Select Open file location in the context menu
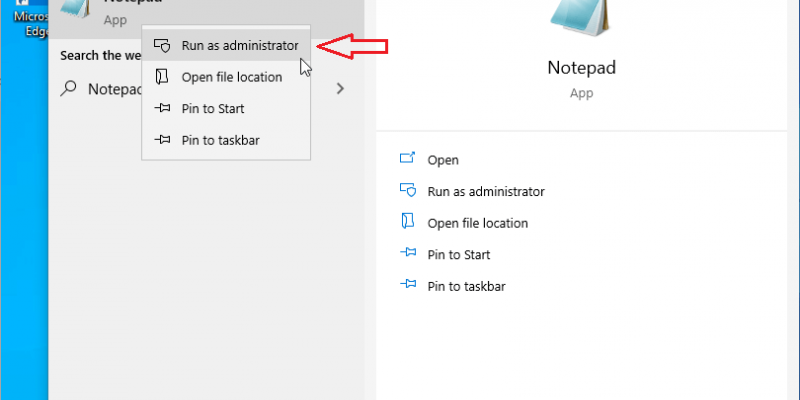 pyautogui.click(x=231, y=77)
